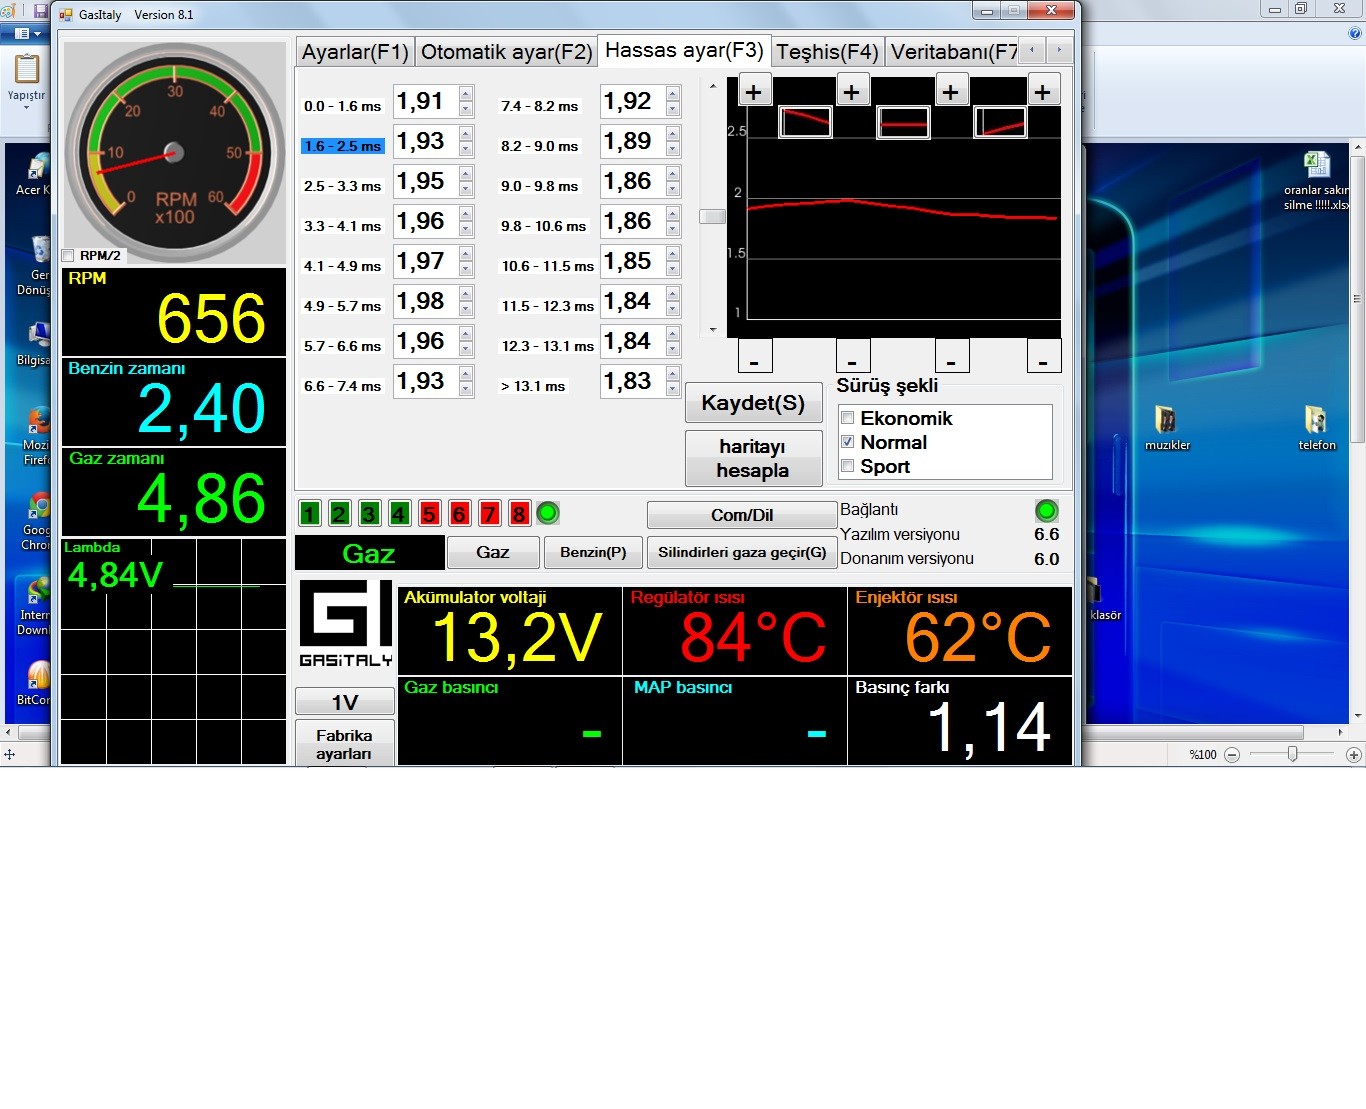Click the Benzin(P) button
This screenshot has width=1366, height=1109.
tap(593, 552)
